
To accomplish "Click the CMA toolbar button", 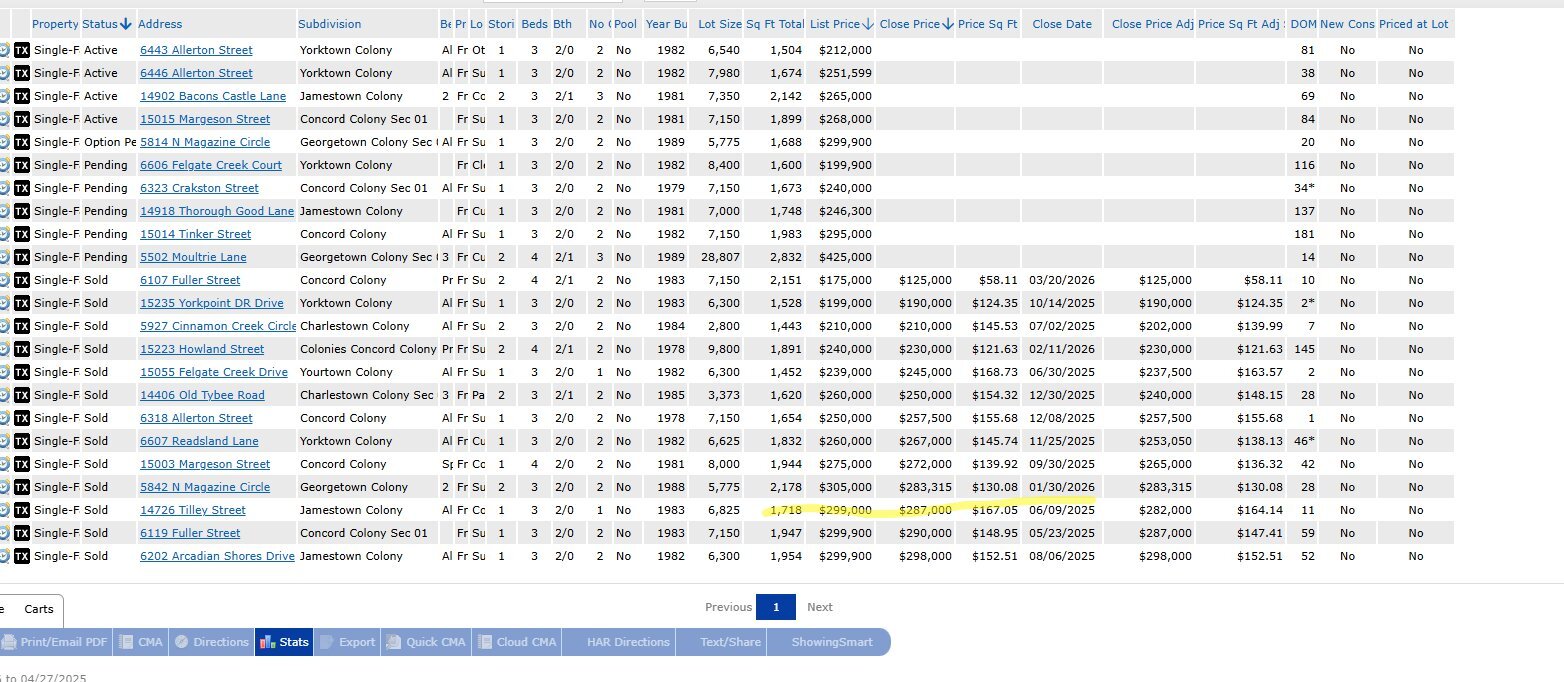I will pyautogui.click(x=141, y=642).
